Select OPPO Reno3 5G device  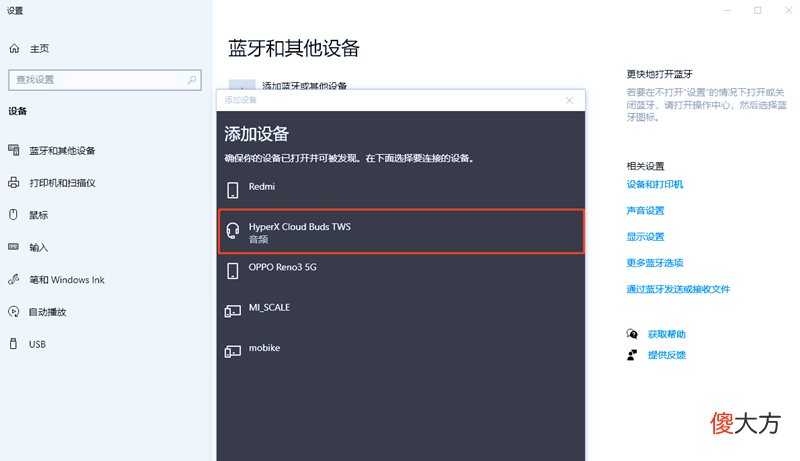[x=401, y=271]
